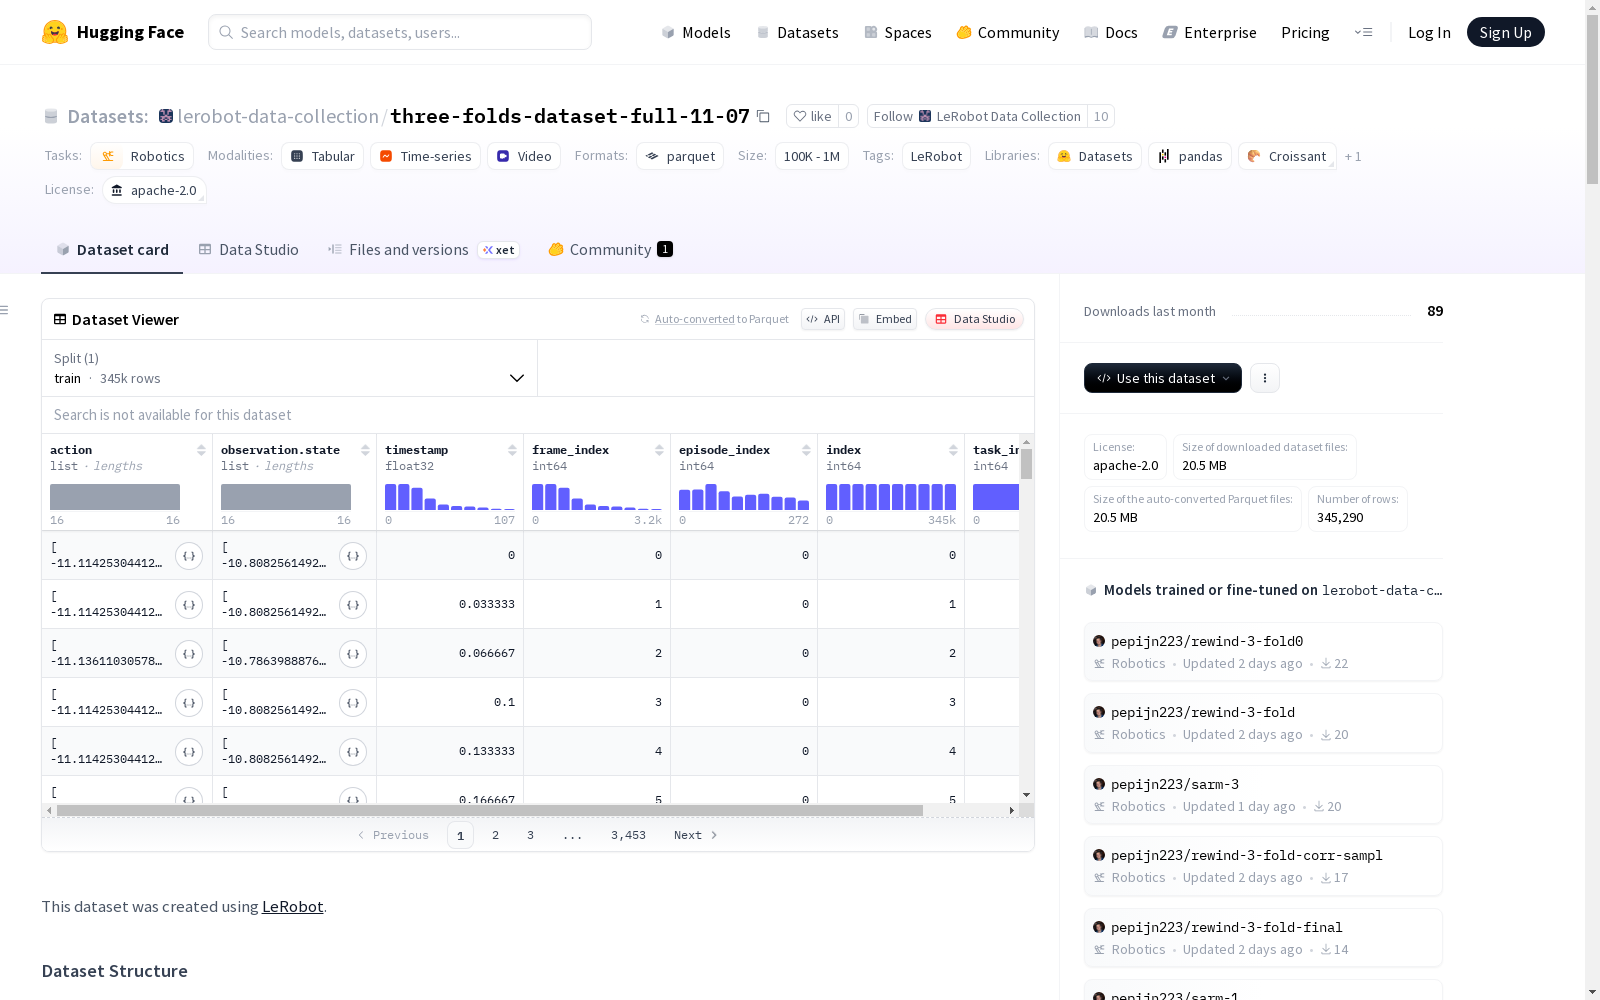This screenshot has width=1600, height=1000.
Task: Open the lerobot-data-collection owner link
Action: 278,116
